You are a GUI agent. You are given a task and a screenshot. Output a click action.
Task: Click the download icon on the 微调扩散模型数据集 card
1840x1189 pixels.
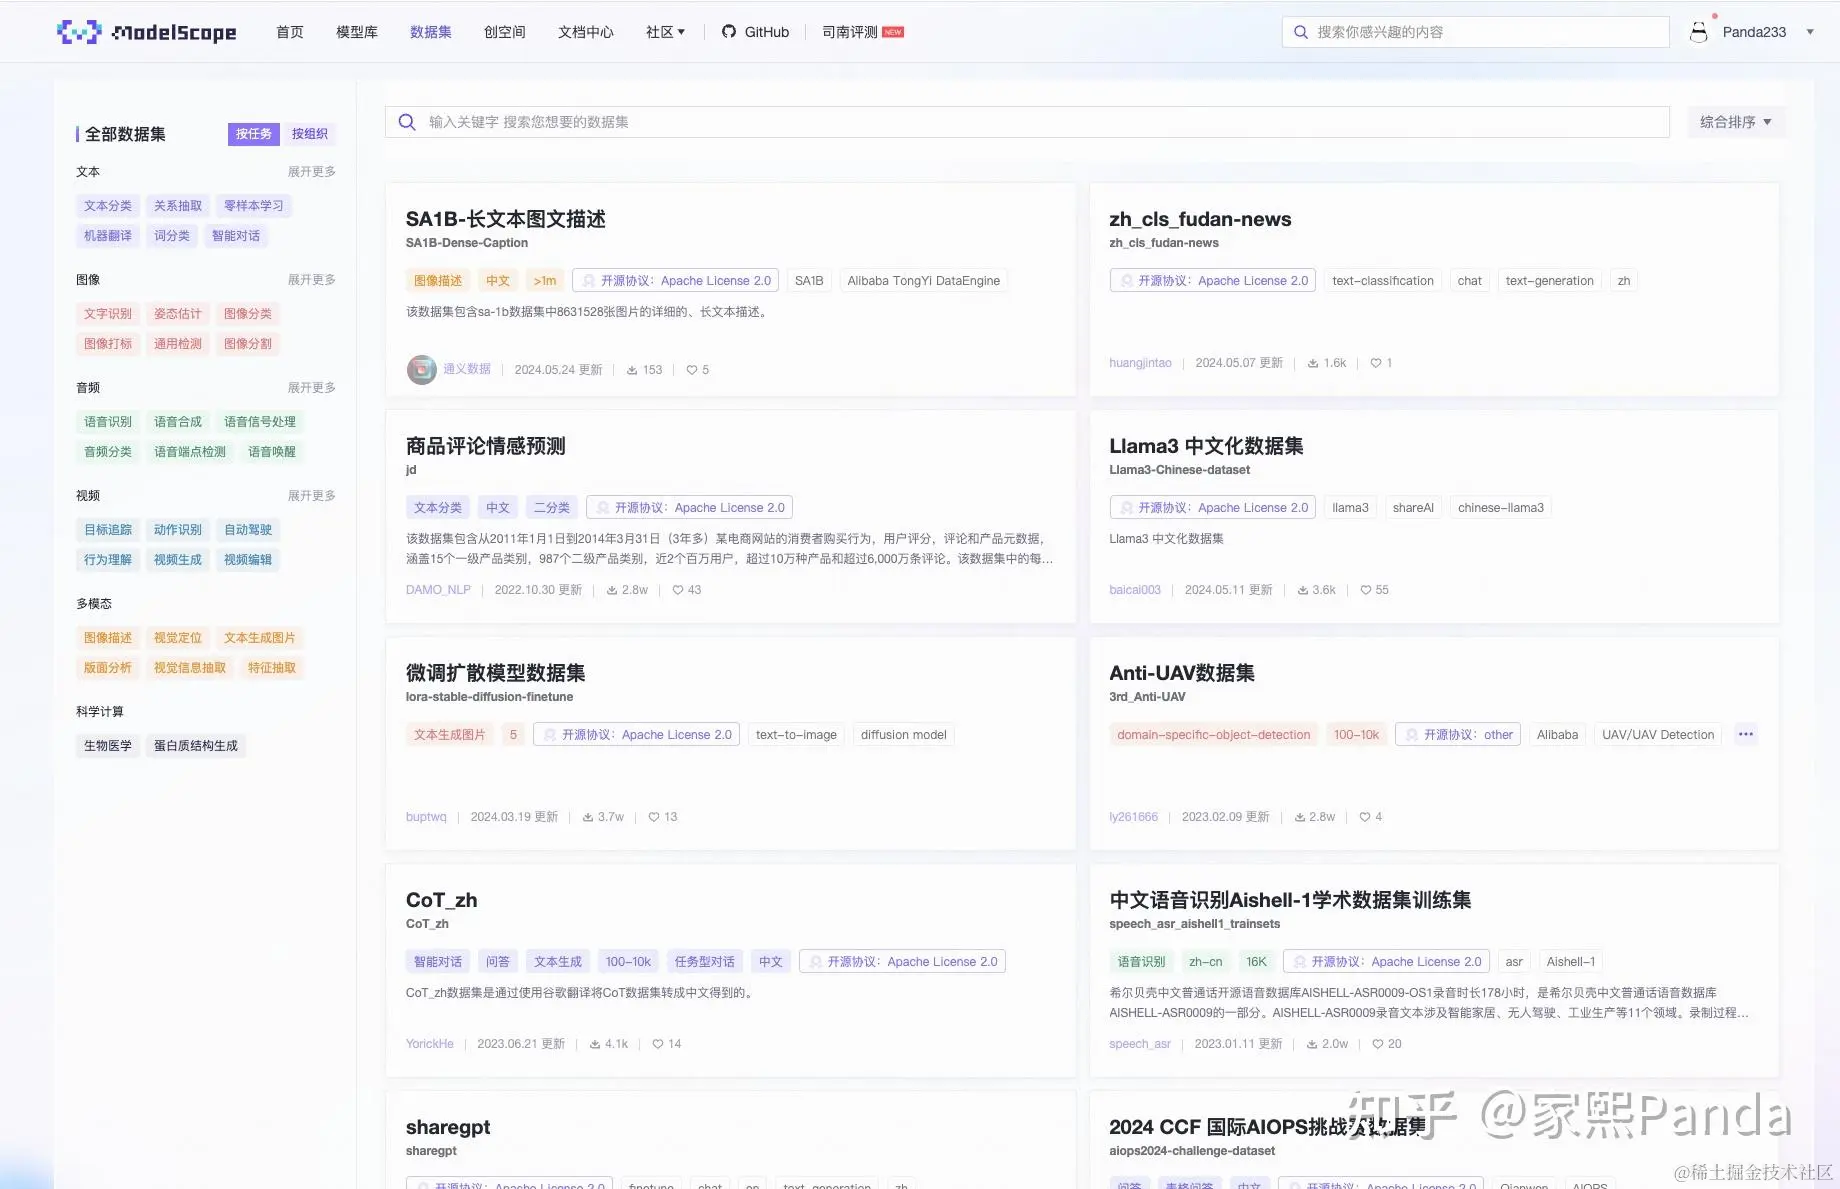(x=588, y=817)
